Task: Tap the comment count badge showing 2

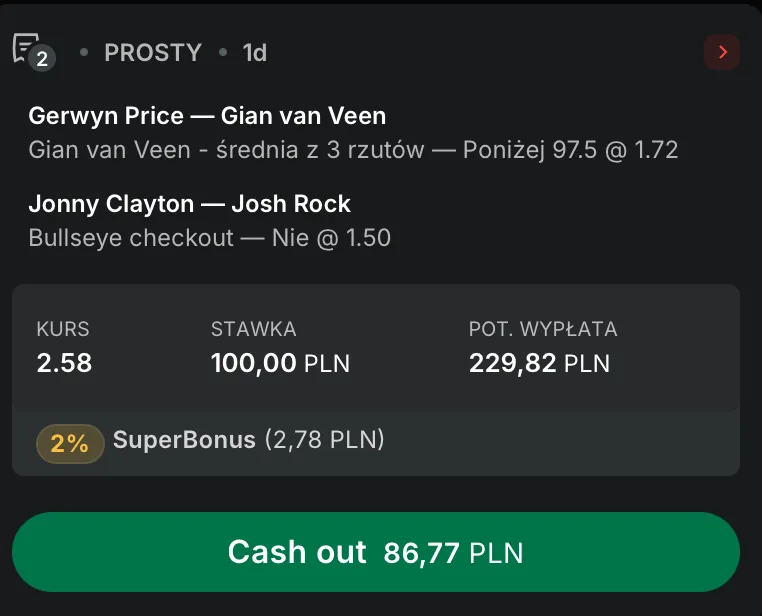Action: (x=42, y=59)
